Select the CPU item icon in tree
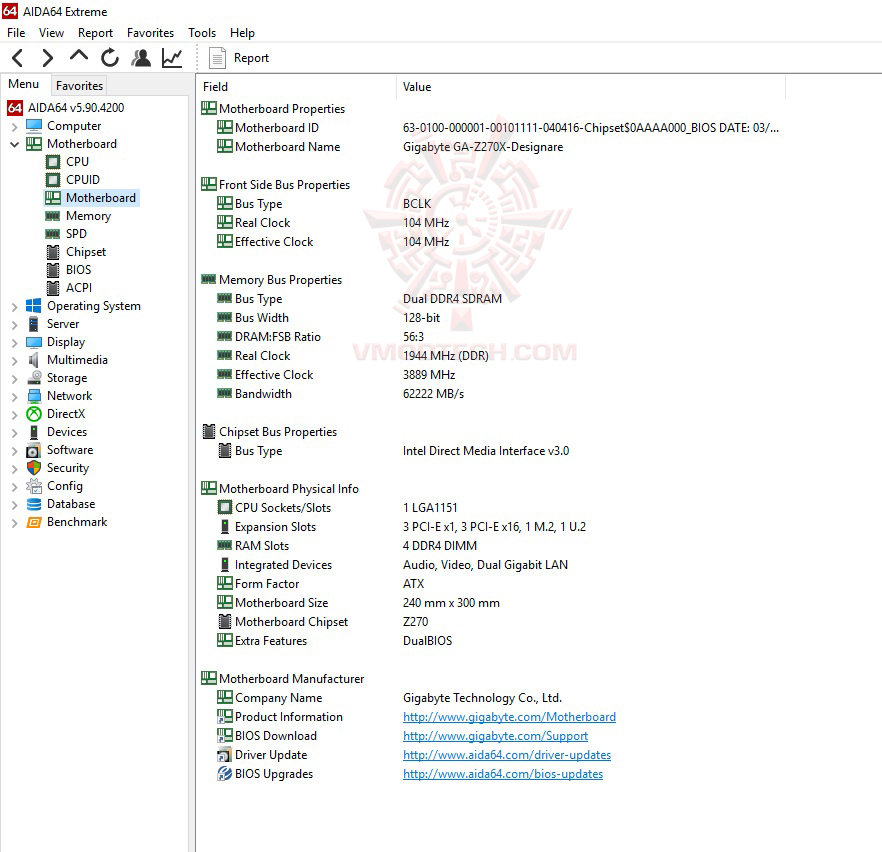Image resolution: width=882 pixels, height=852 pixels. coord(53,162)
